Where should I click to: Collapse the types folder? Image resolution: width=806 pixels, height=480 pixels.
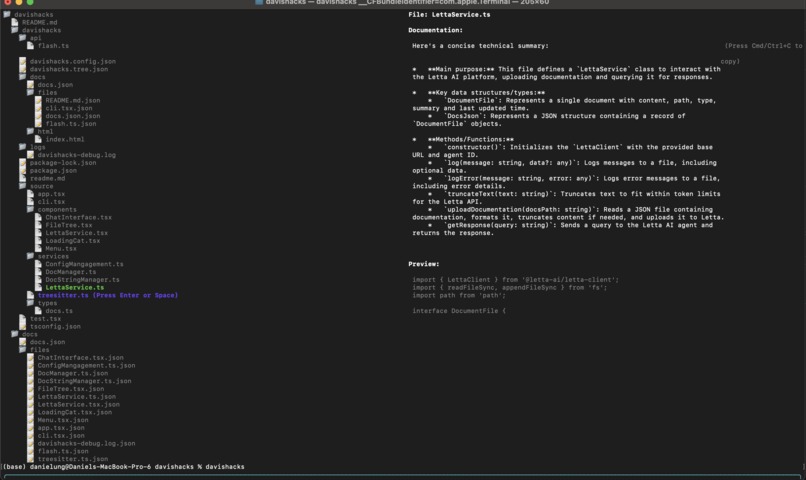[x=30, y=303]
